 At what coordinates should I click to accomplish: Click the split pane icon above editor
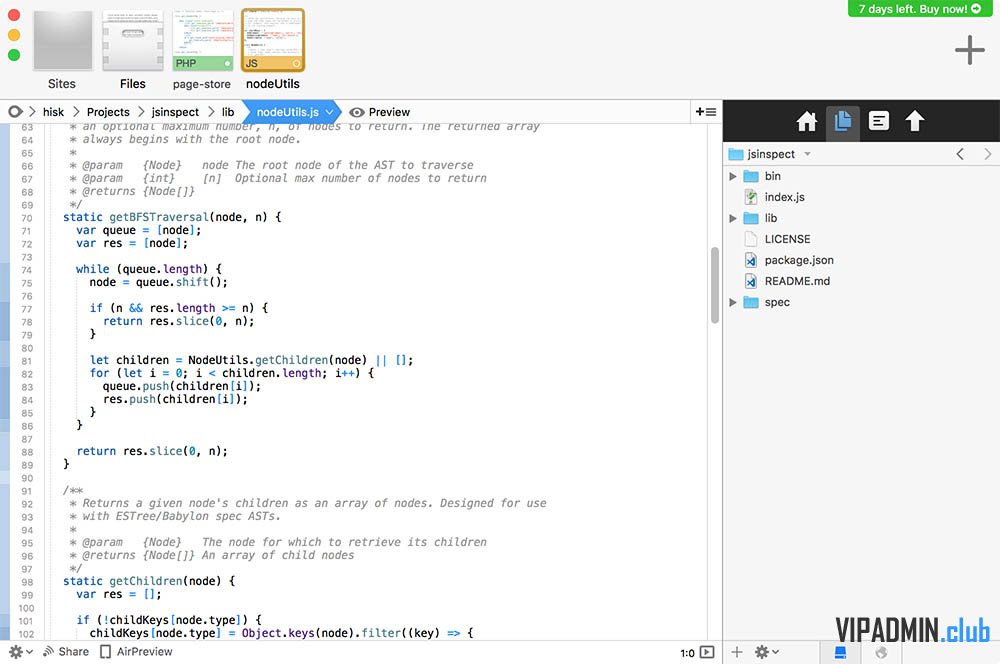click(705, 112)
